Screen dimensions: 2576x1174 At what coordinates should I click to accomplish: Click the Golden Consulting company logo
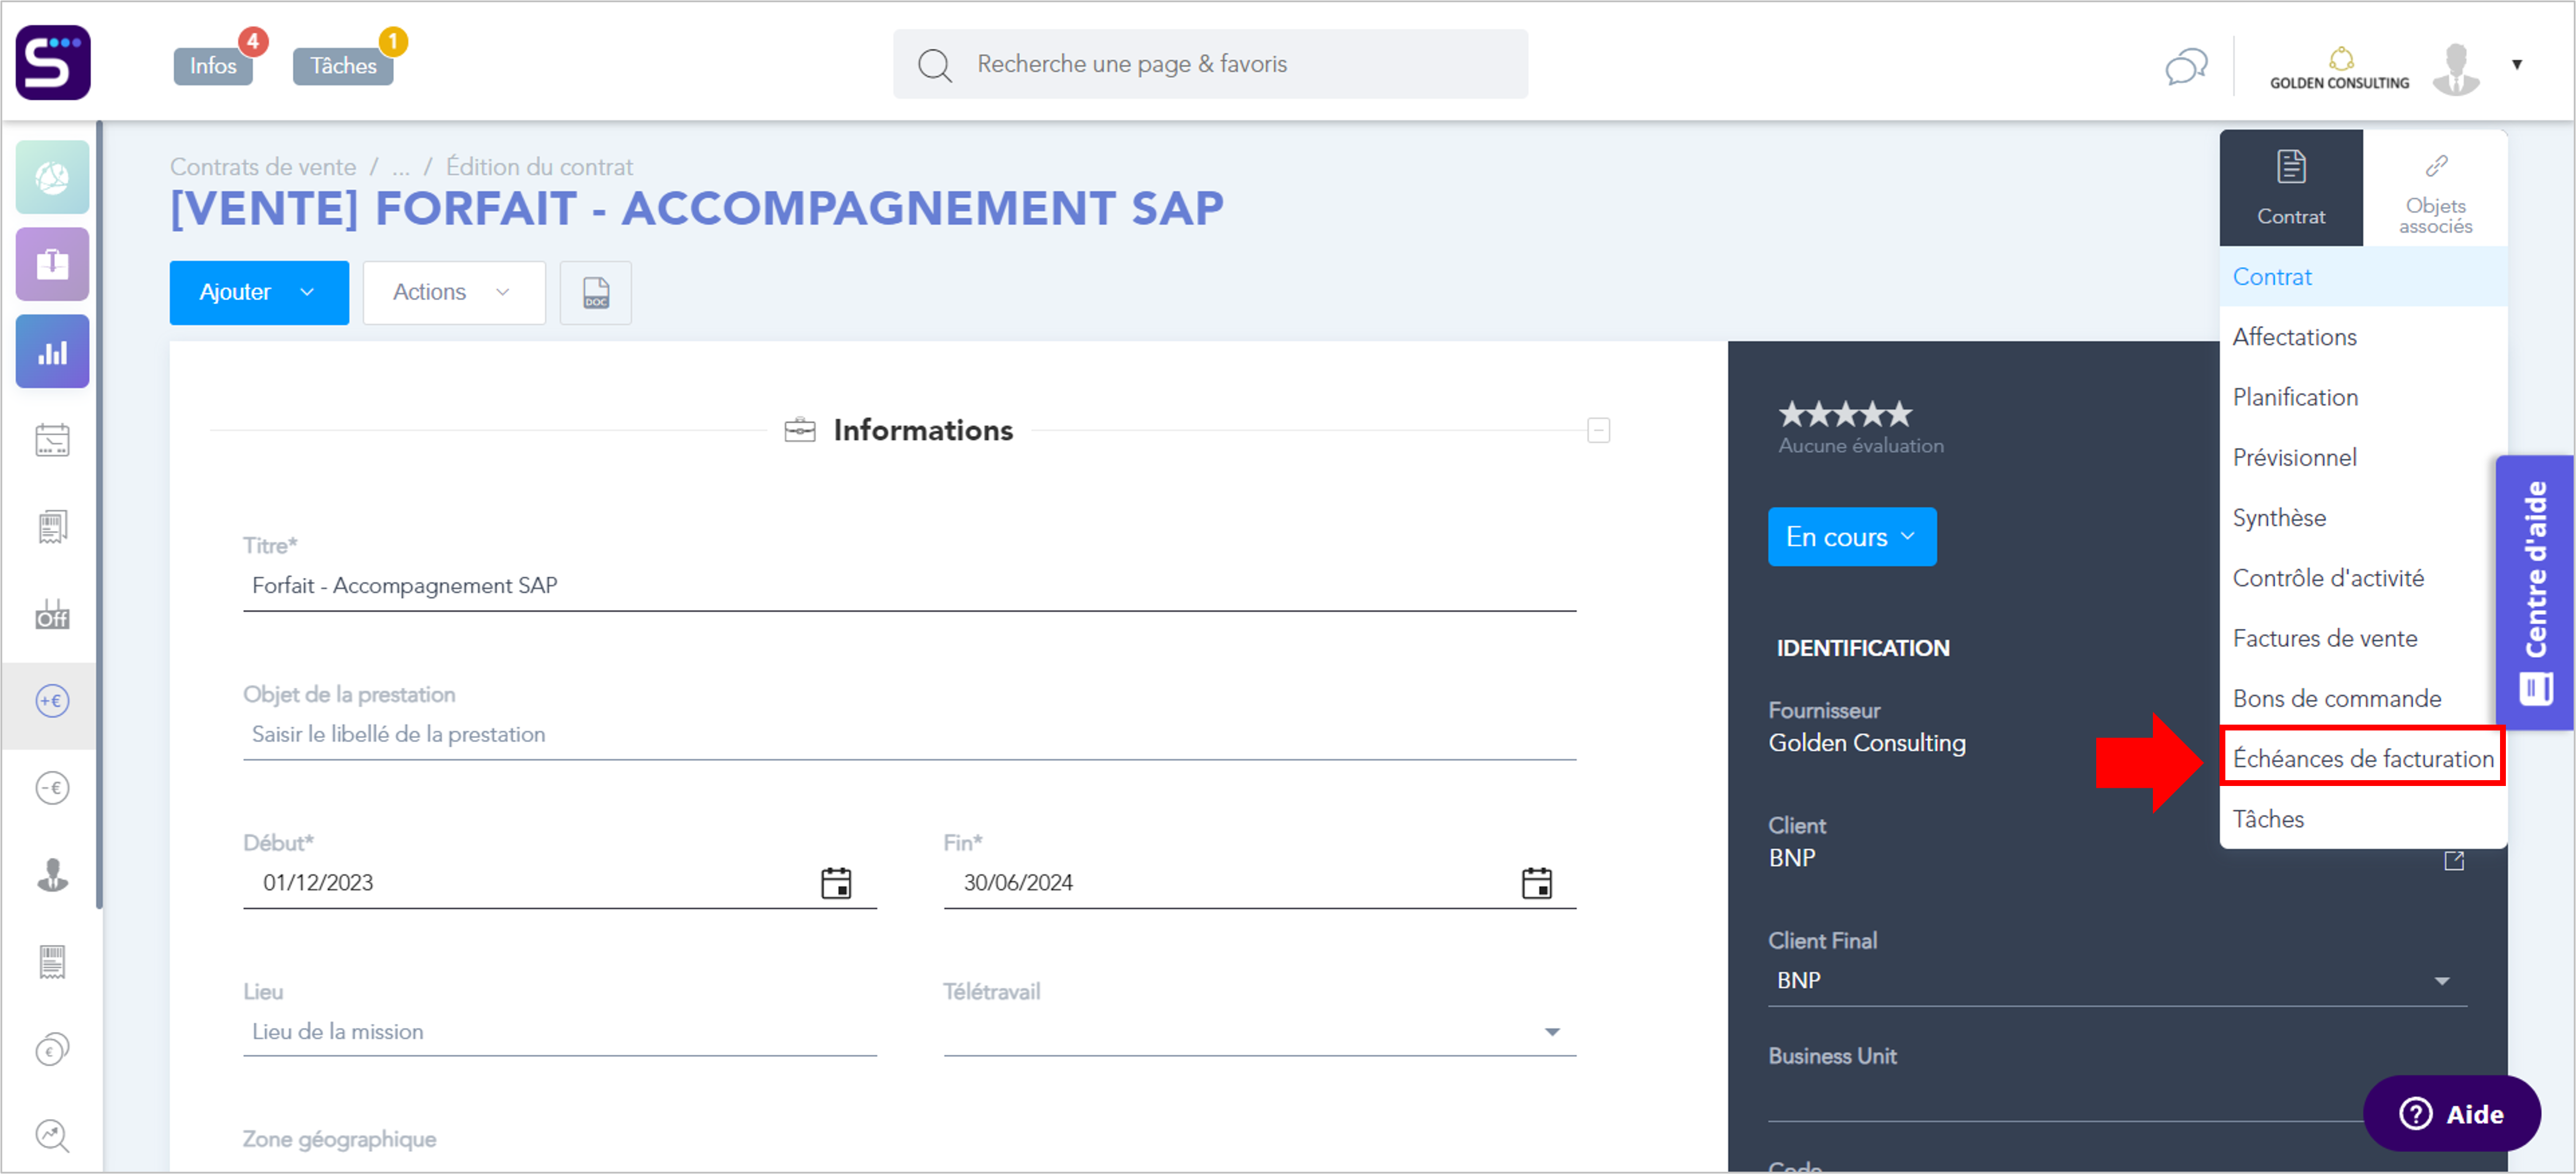[2339, 69]
